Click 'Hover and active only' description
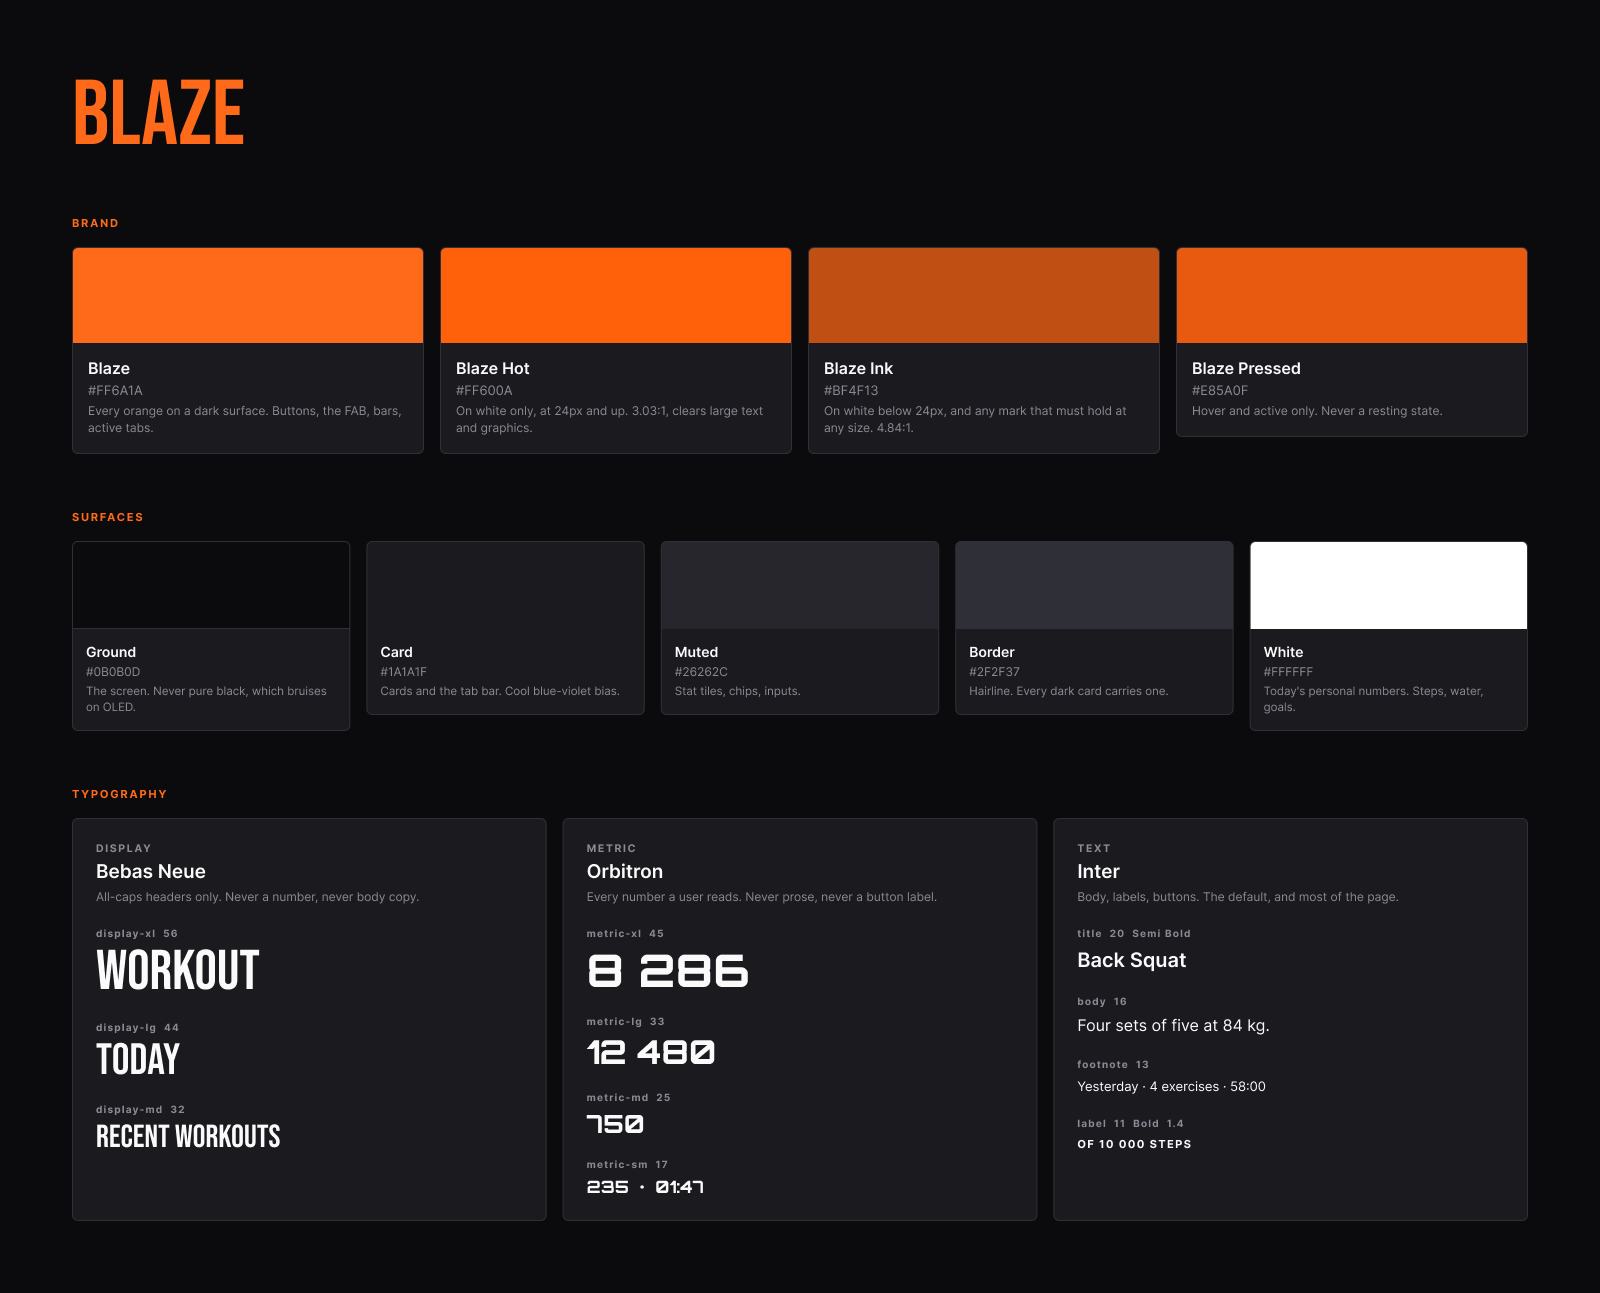Viewport: 1600px width, 1293px height. tap(1317, 411)
